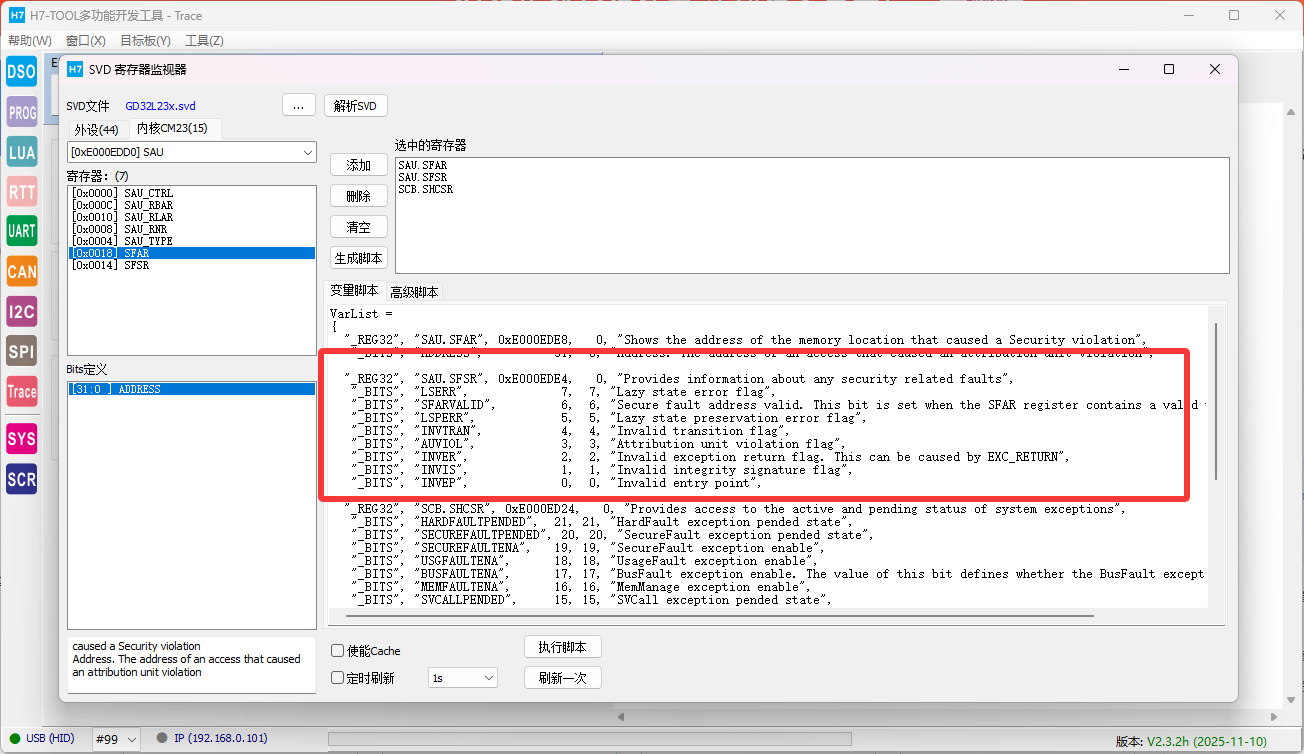Open the UART serial tool
Viewport: 1304px width, 754px height.
(21, 231)
